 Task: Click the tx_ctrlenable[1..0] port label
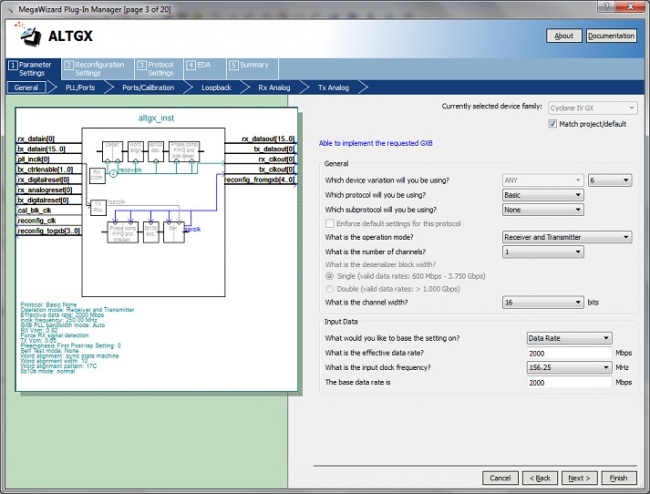pyautogui.click(x=45, y=169)
